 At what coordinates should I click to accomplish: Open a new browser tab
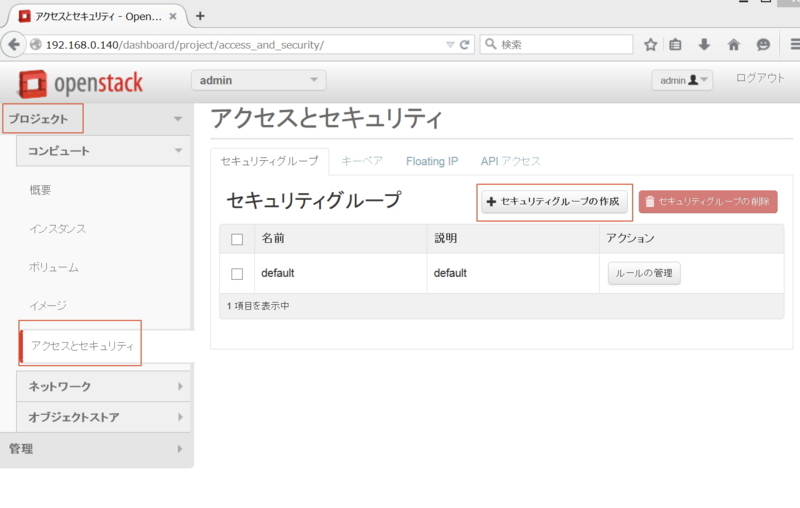(200, 16)
